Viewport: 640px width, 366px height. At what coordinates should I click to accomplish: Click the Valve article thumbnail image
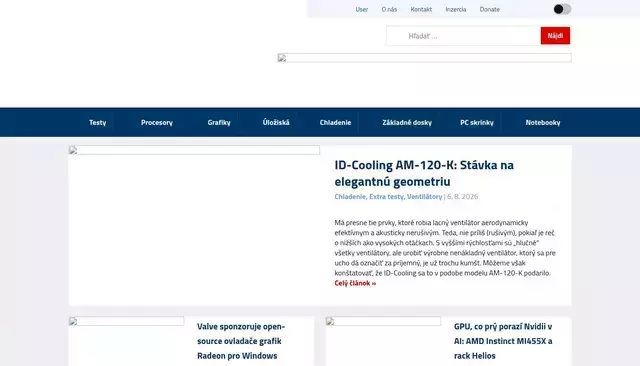click(x=126, y=321)
